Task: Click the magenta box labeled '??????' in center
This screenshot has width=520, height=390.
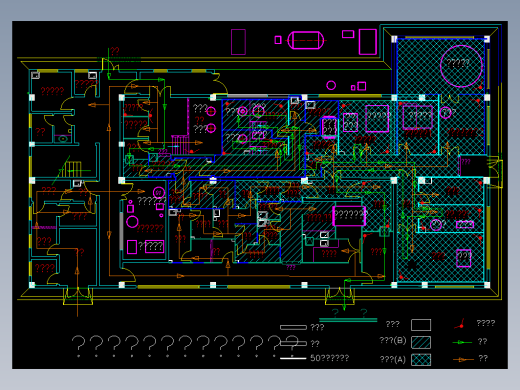Action: 349,216
